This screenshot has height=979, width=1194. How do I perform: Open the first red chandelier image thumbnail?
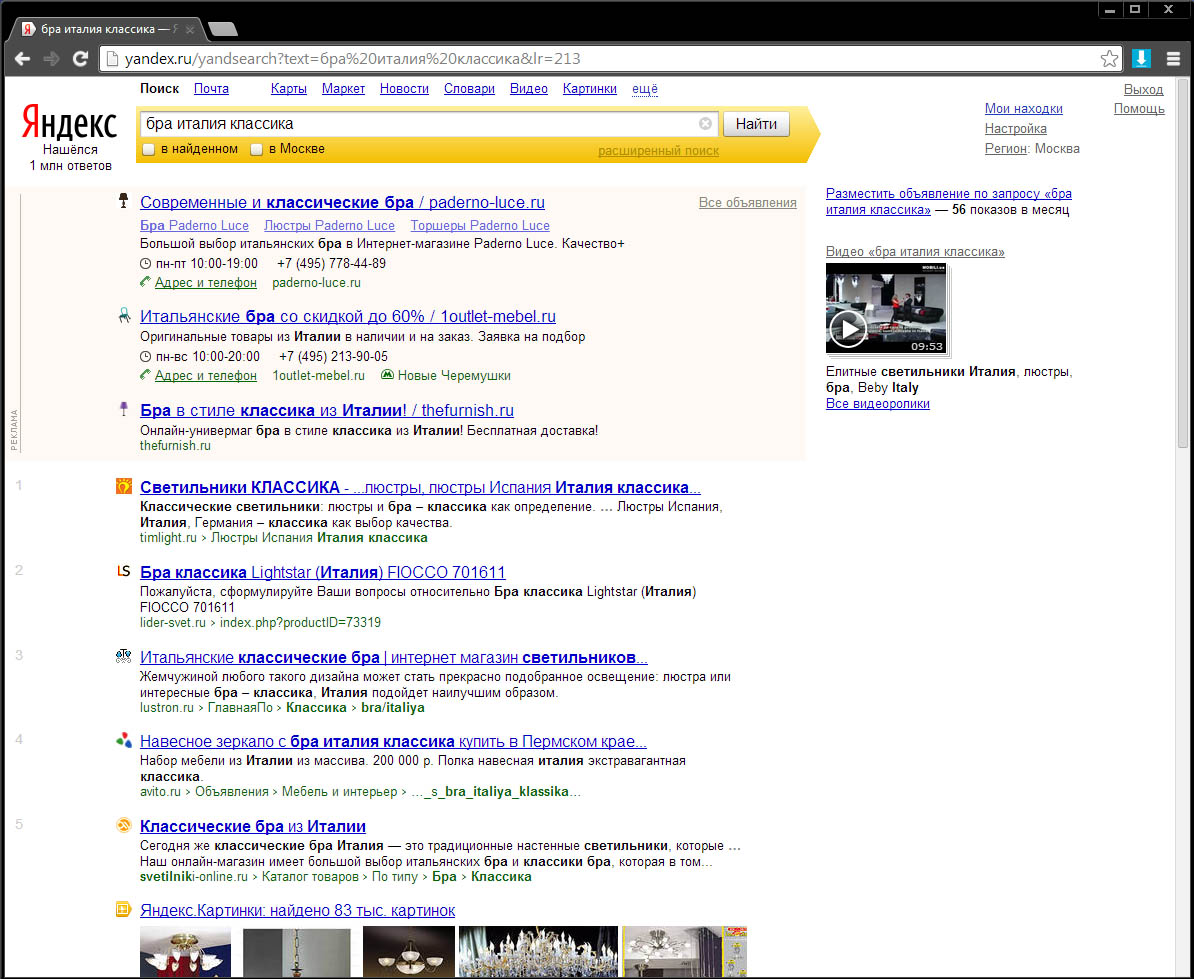click(x=185, y=952)
